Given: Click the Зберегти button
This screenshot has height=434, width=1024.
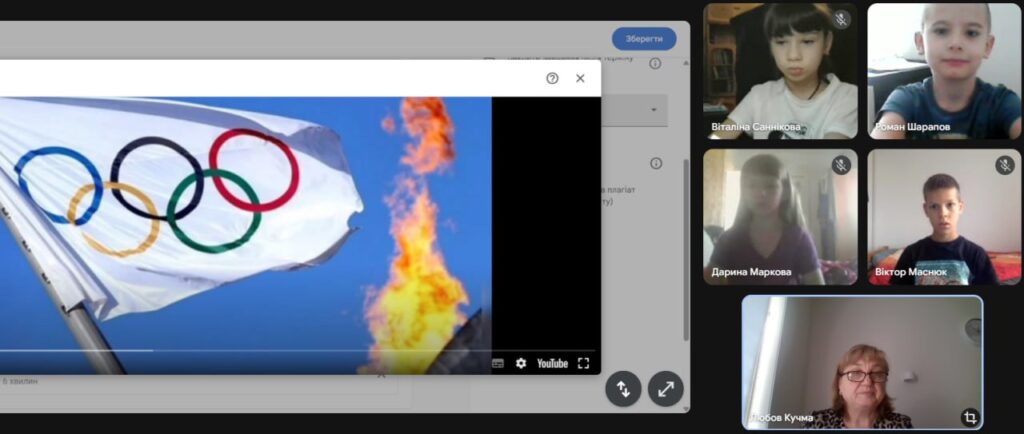Looking at the screenshot, I should tap(644, 39).
